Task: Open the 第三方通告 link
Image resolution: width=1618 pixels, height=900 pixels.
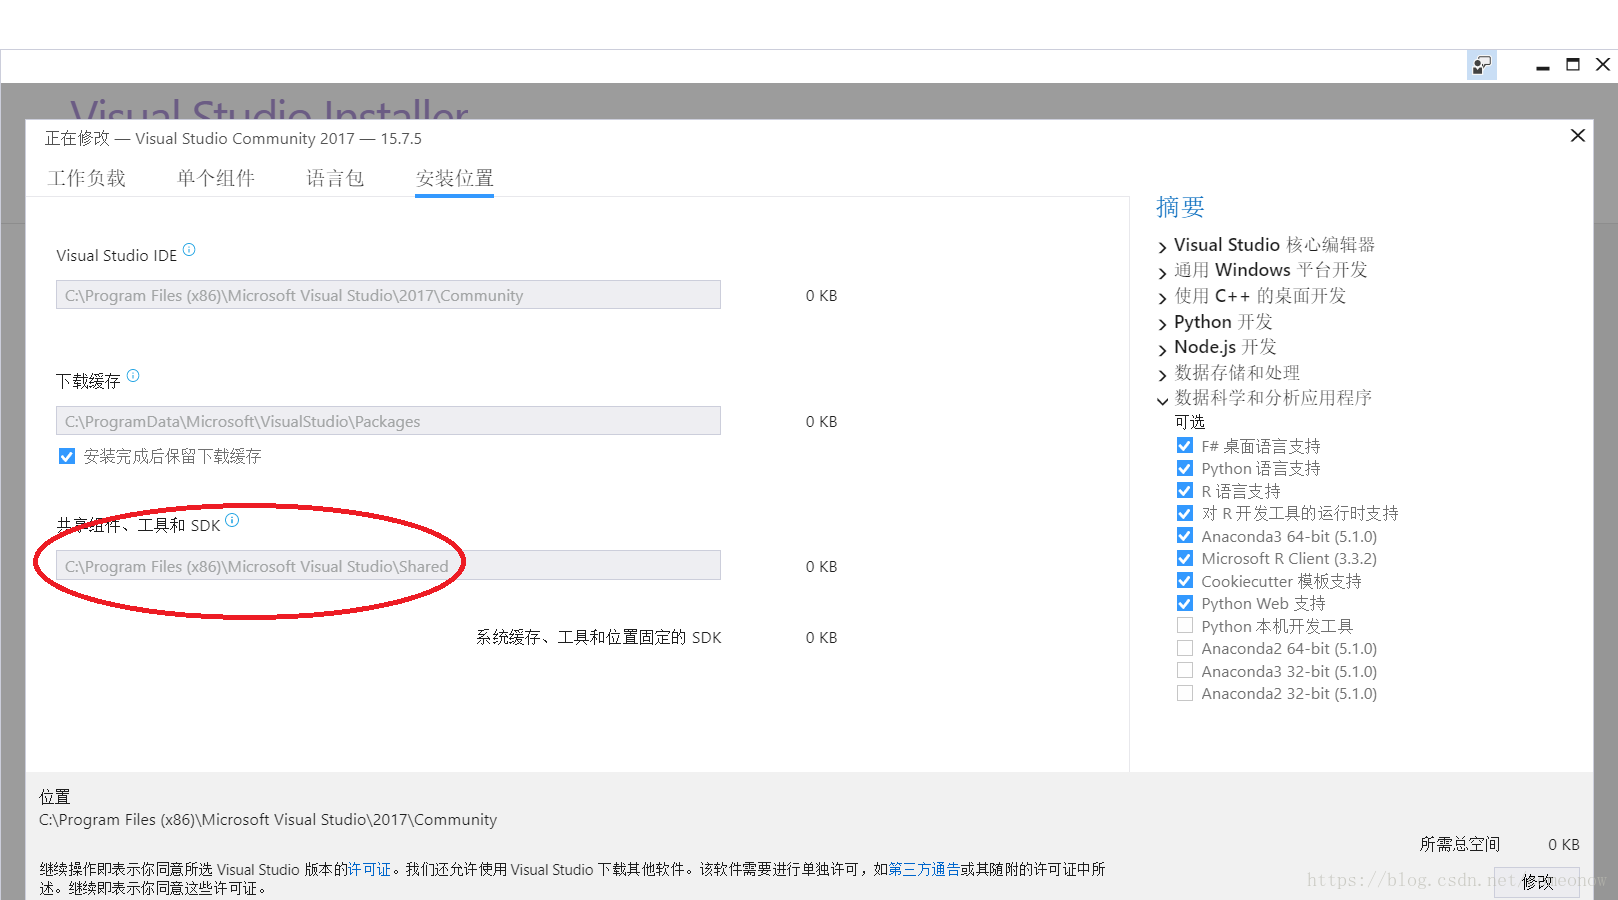Action: click(x=924, y=870)
